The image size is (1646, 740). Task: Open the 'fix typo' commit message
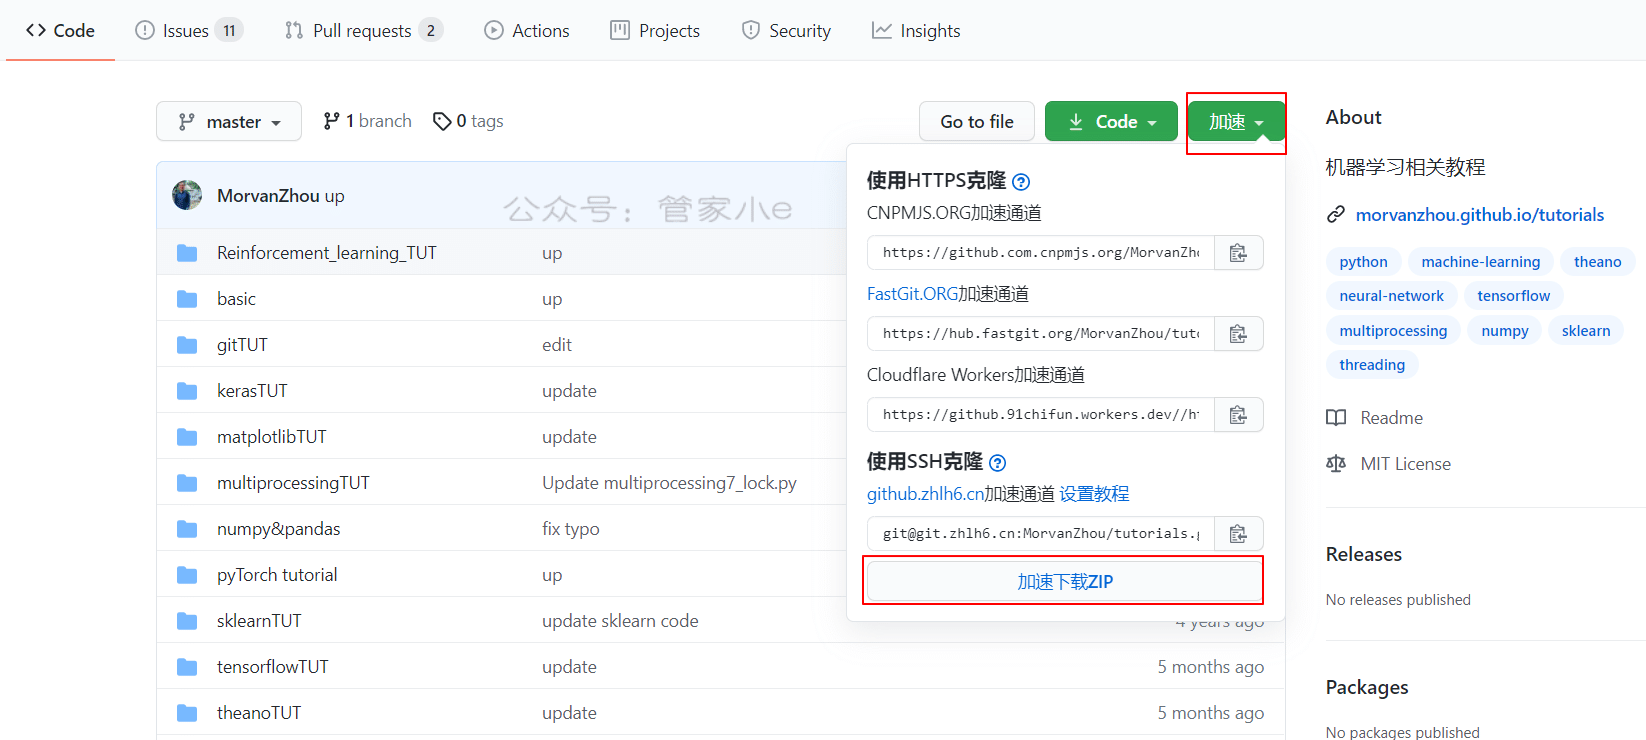click(x=571, y=529)
